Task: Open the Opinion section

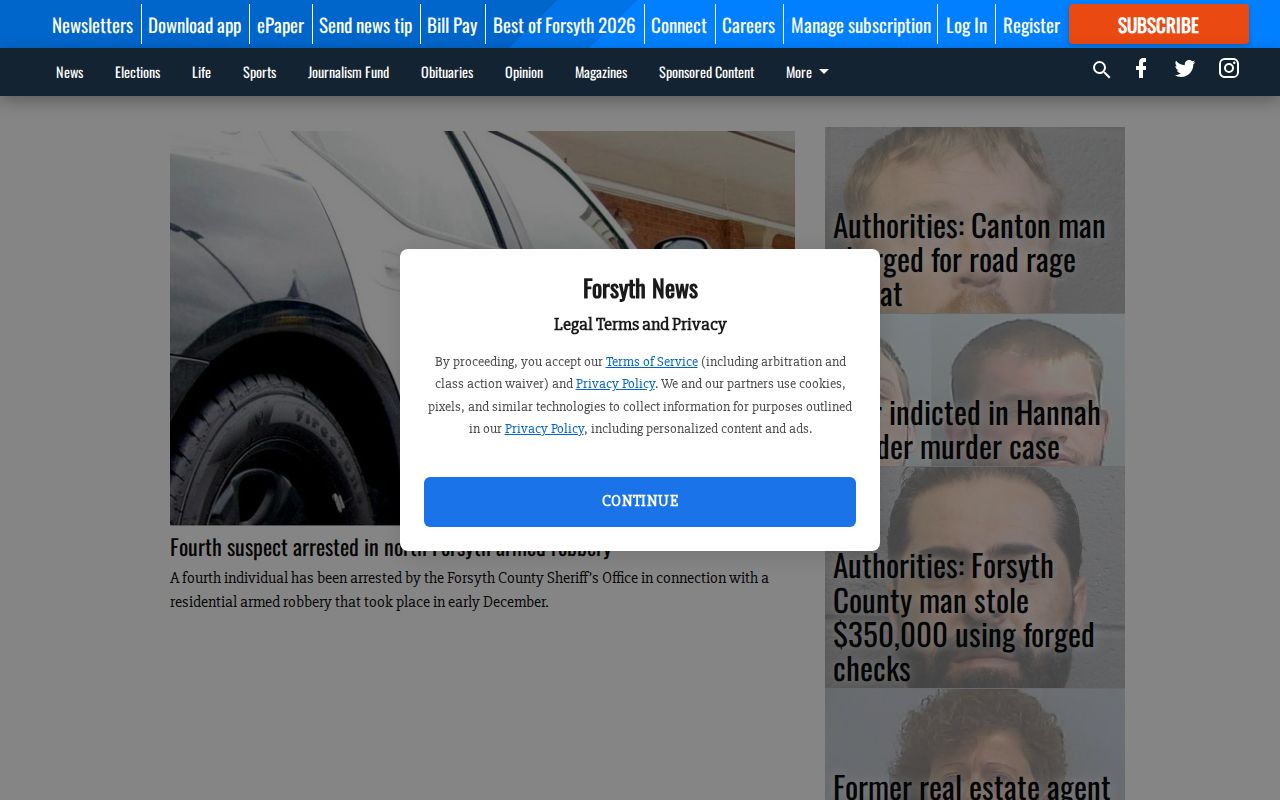Action: pyautogui.click(x=524, y=72)
